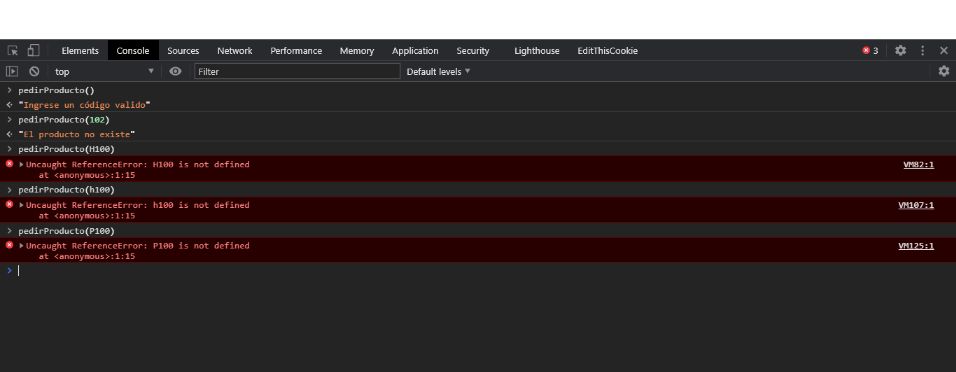Open the VM125:1 source link
Viewport: 956px width, 372px height.
[916, 246]
